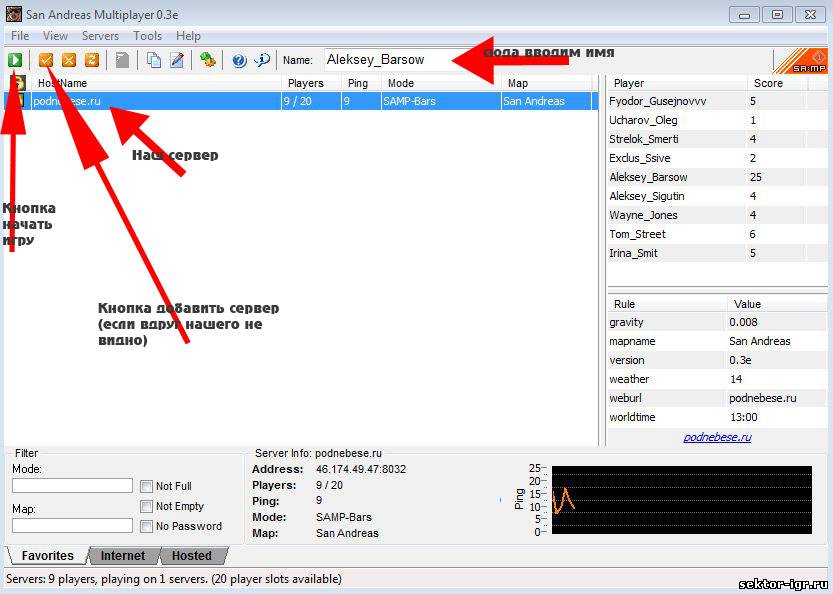This screenshot has height=594, width=833.
Task: Select the podnebese.ru server row
Action: click(301, 101)
